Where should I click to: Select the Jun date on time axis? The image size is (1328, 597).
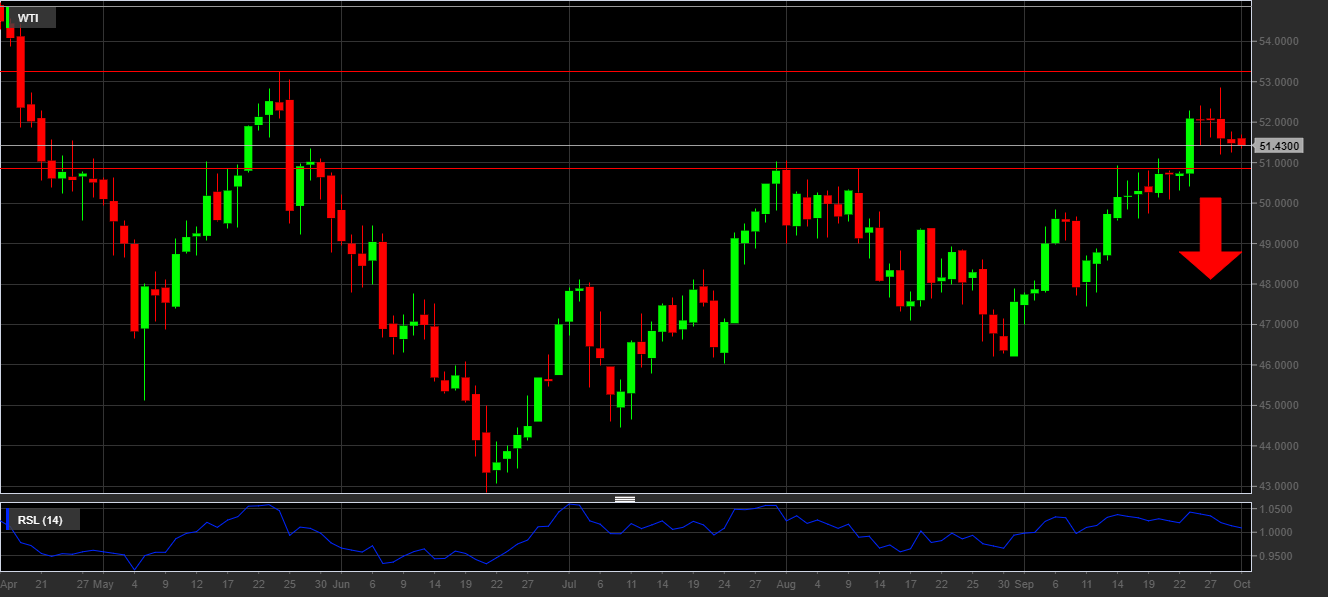tap(341, 583)
